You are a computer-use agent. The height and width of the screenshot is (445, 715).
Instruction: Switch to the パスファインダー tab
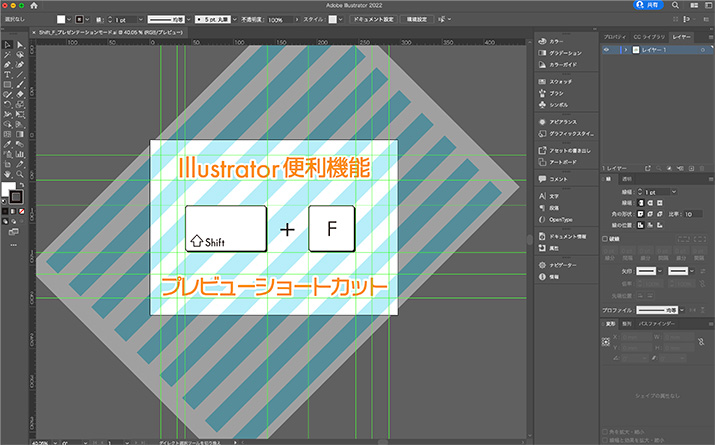point(656,324)
